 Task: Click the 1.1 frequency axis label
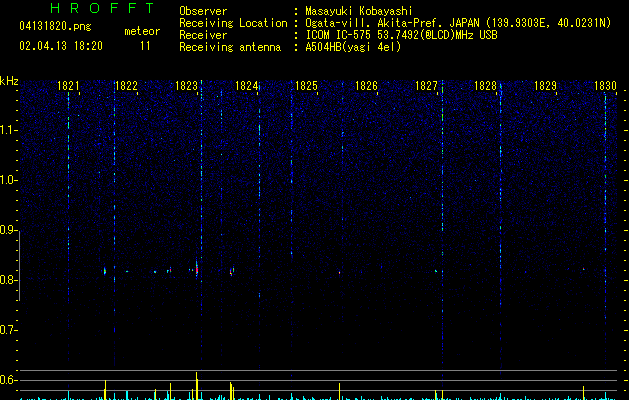coord(9,130)
